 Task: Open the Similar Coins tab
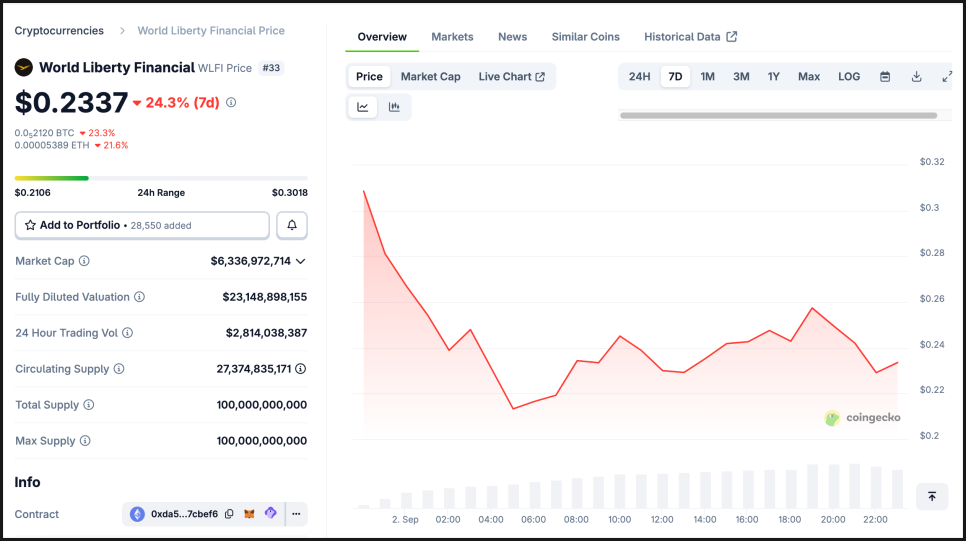pyautogui.click(x=585, y=37)
